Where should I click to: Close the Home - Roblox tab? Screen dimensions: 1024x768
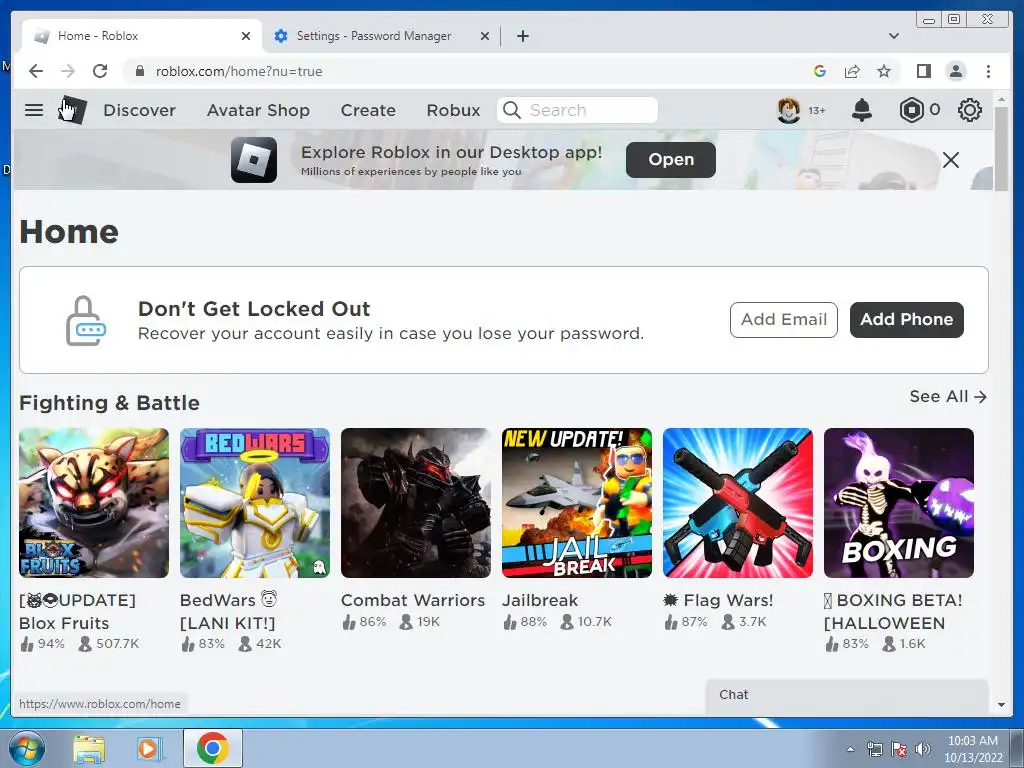[246, 36]
